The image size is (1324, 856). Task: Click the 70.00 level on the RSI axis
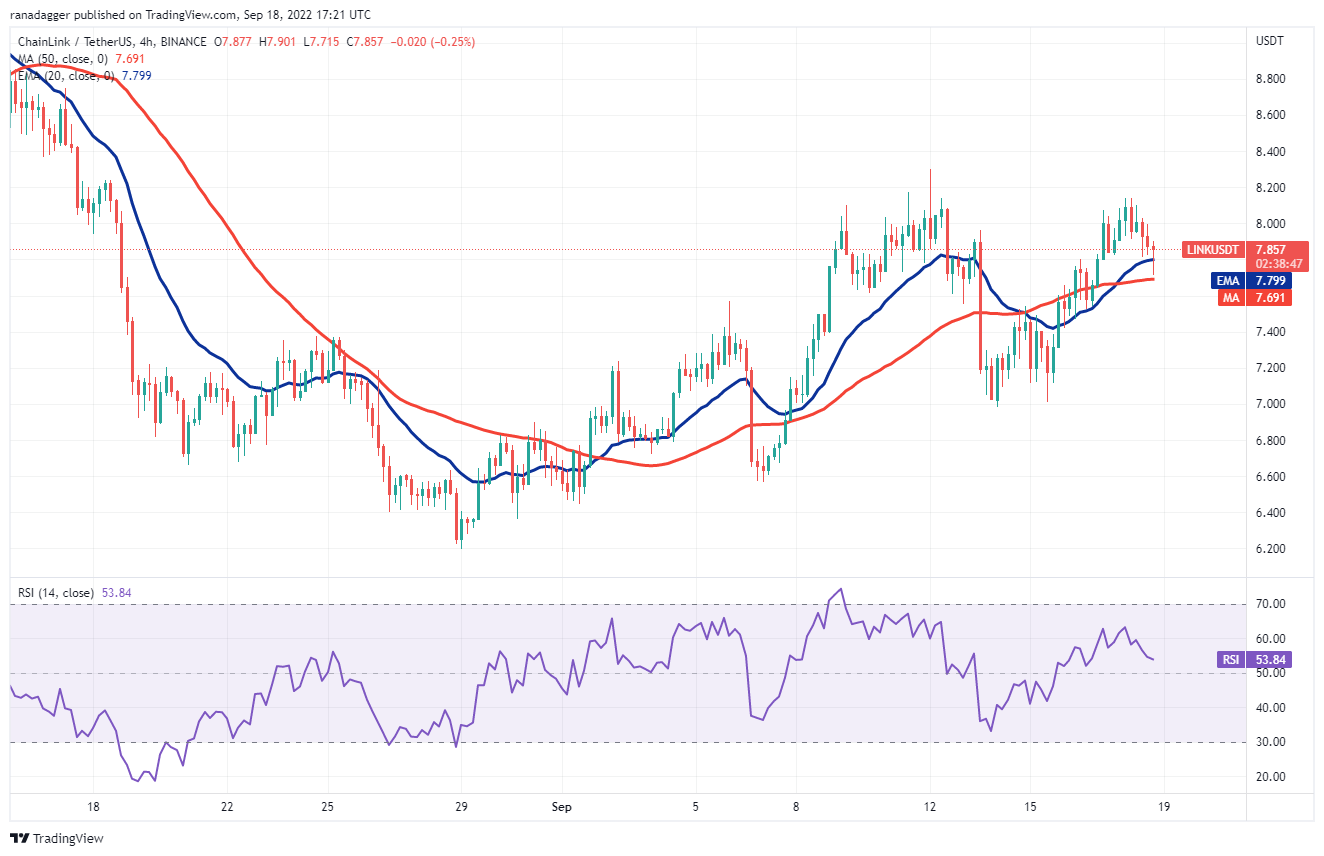(x=1268, y=604)
